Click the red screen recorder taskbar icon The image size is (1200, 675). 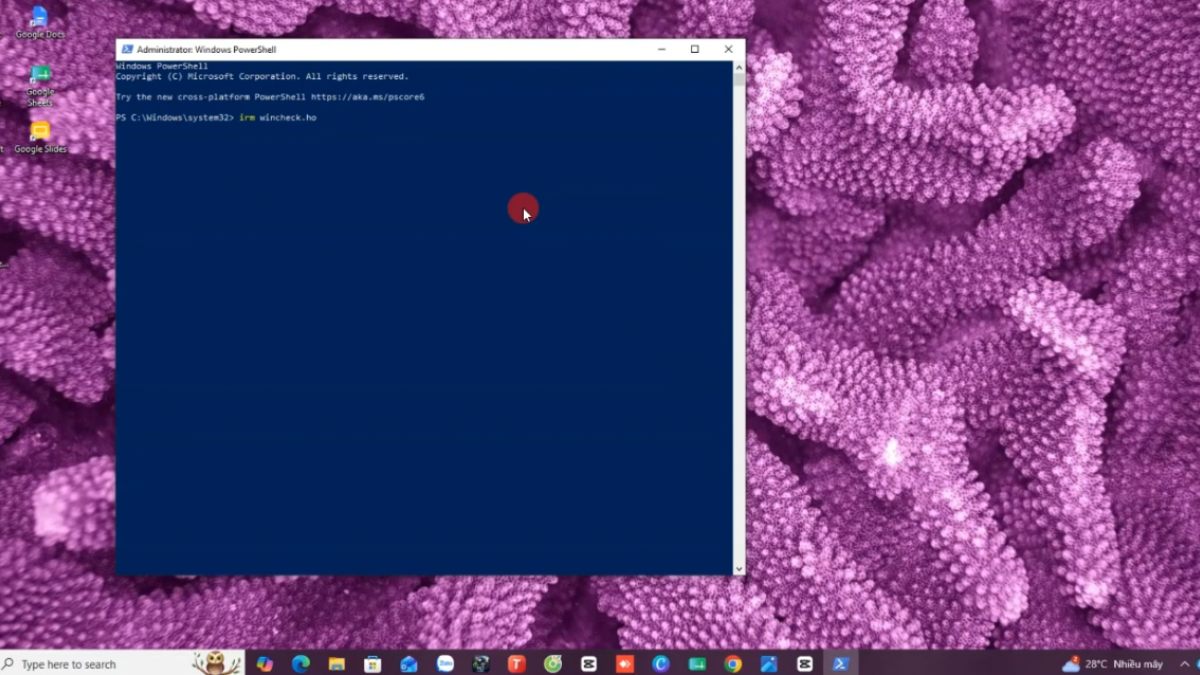click(624, 663)
